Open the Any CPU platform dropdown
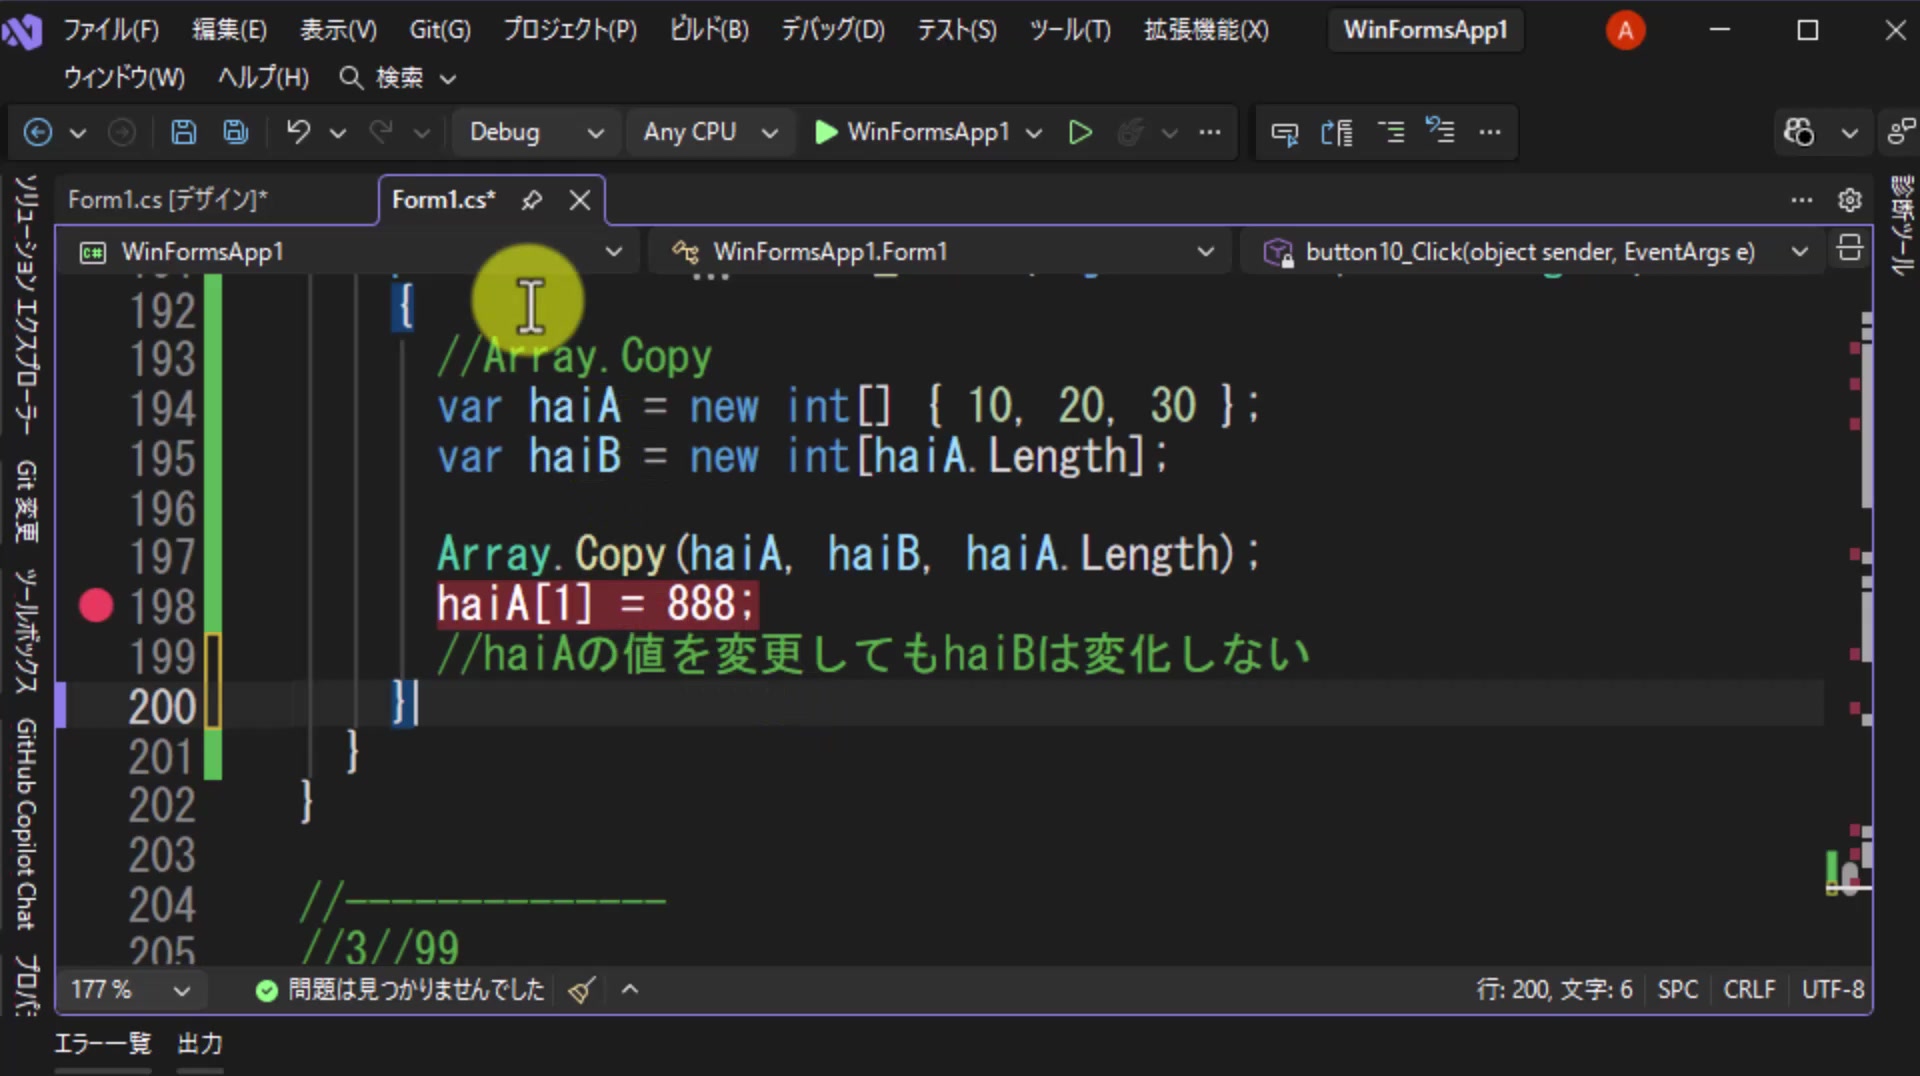The image size is (1920, 1076). 710,132
